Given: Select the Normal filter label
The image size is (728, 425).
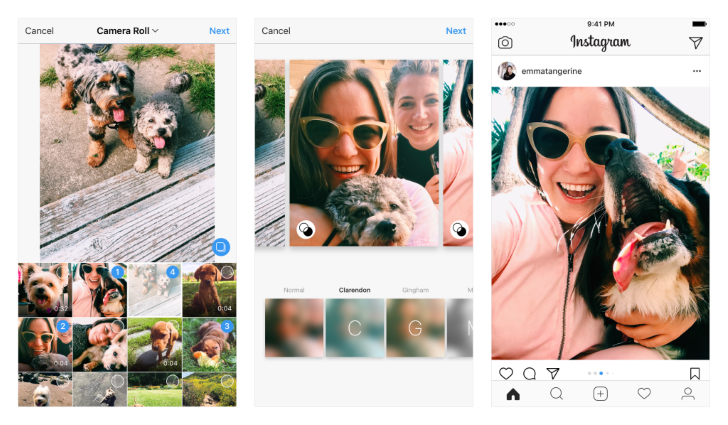Looking at the screenshot, I should click(x=294, y=290).
